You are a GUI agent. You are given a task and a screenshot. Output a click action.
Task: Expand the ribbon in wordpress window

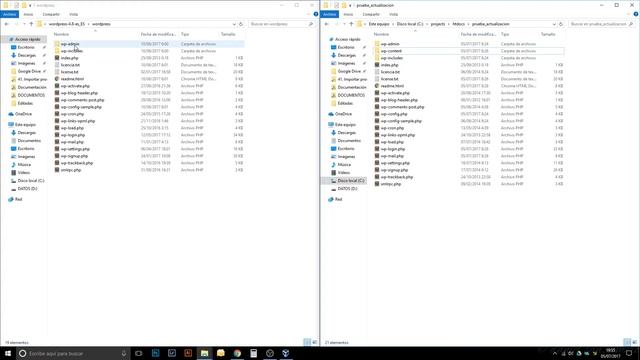[309, 14]
